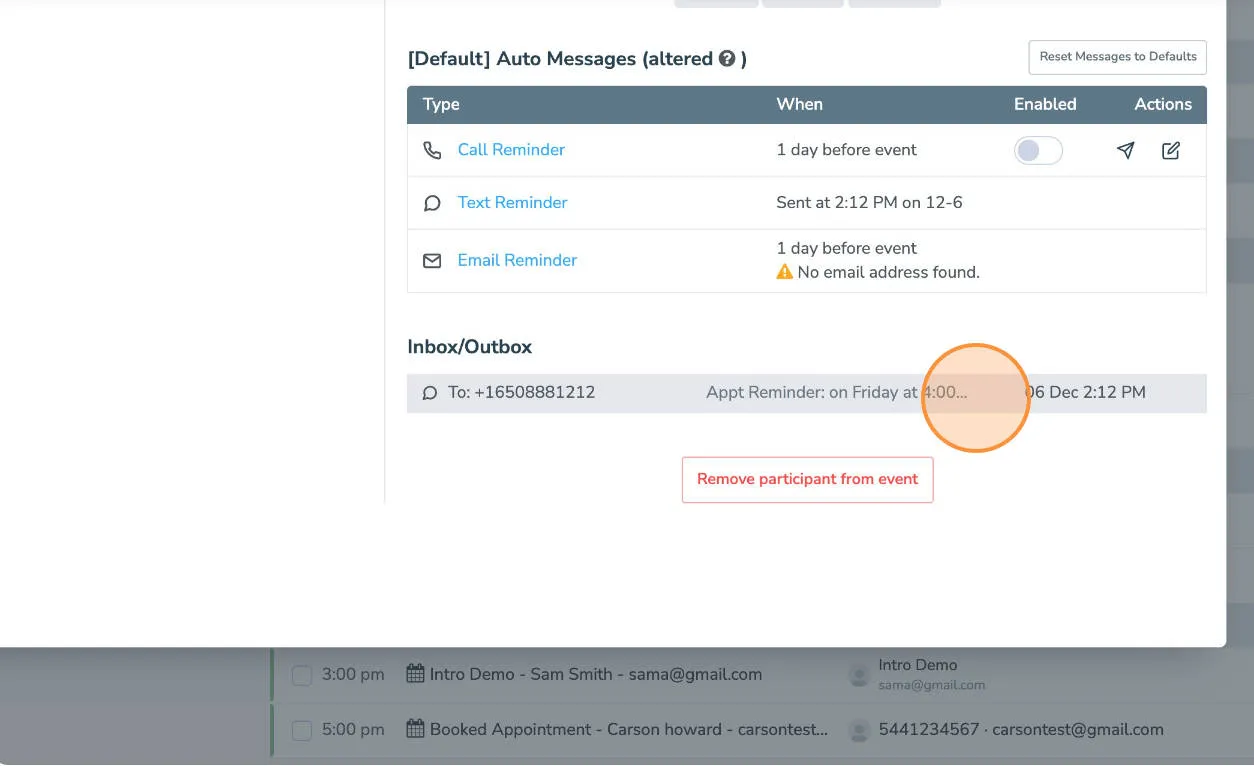The width and height of the screenshot is (1254, 766).
Task: Click the calendar icon beside Intro Demo
Action: [415, 673]
